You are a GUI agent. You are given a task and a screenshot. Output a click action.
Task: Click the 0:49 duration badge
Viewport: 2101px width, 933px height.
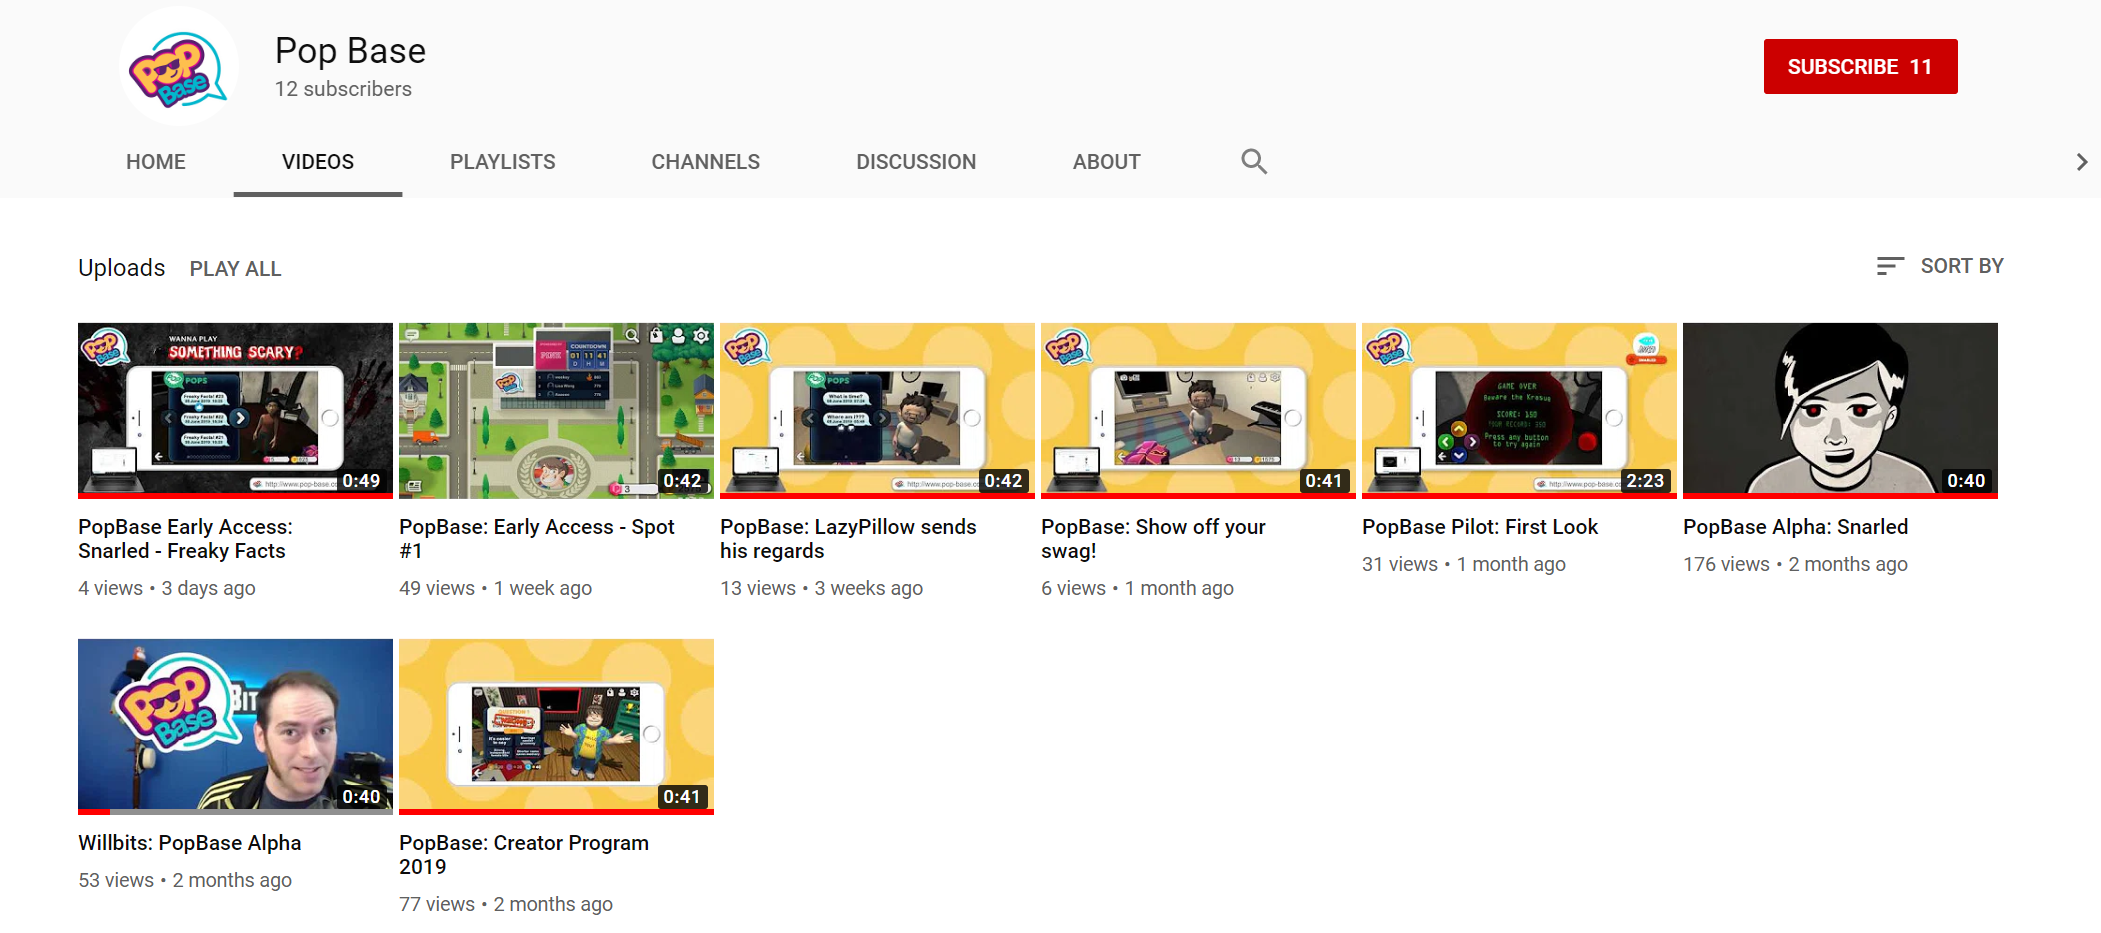coord(361,481)
